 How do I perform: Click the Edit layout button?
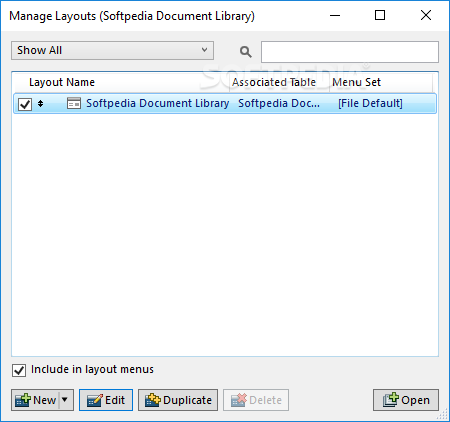(106, 400)
